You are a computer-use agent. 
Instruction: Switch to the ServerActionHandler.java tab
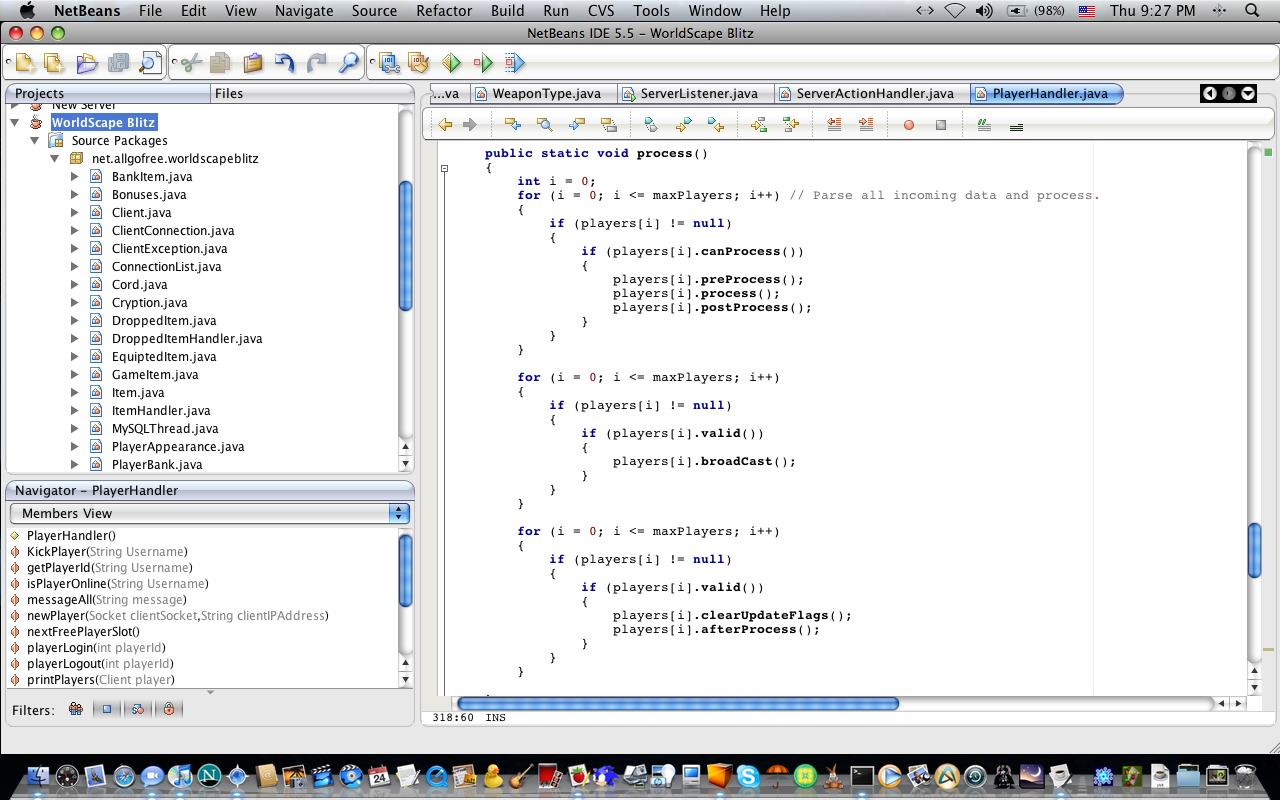[x=868, y=93]
